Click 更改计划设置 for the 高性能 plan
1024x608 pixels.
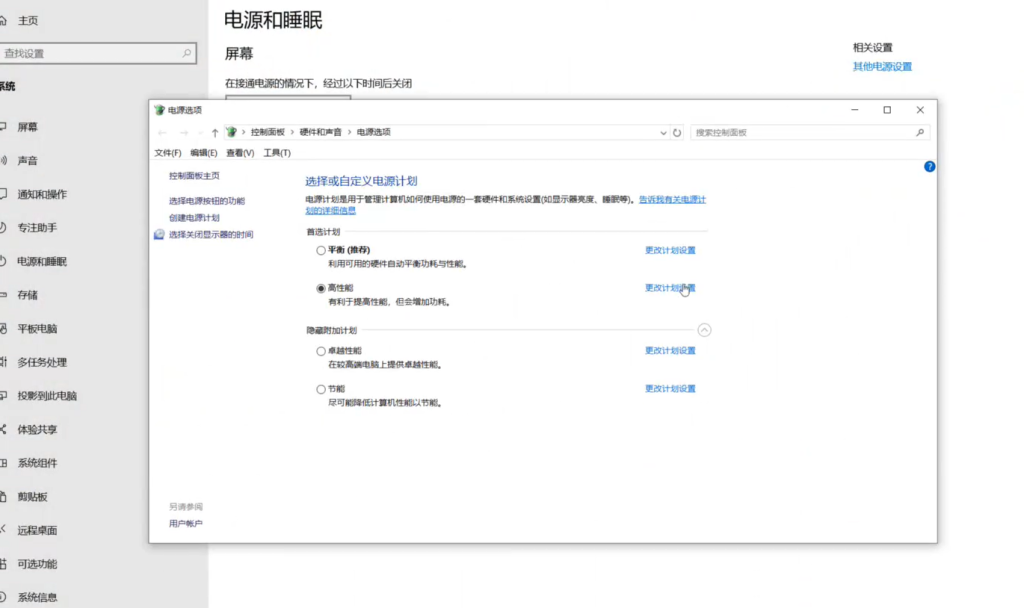(669, 288)
